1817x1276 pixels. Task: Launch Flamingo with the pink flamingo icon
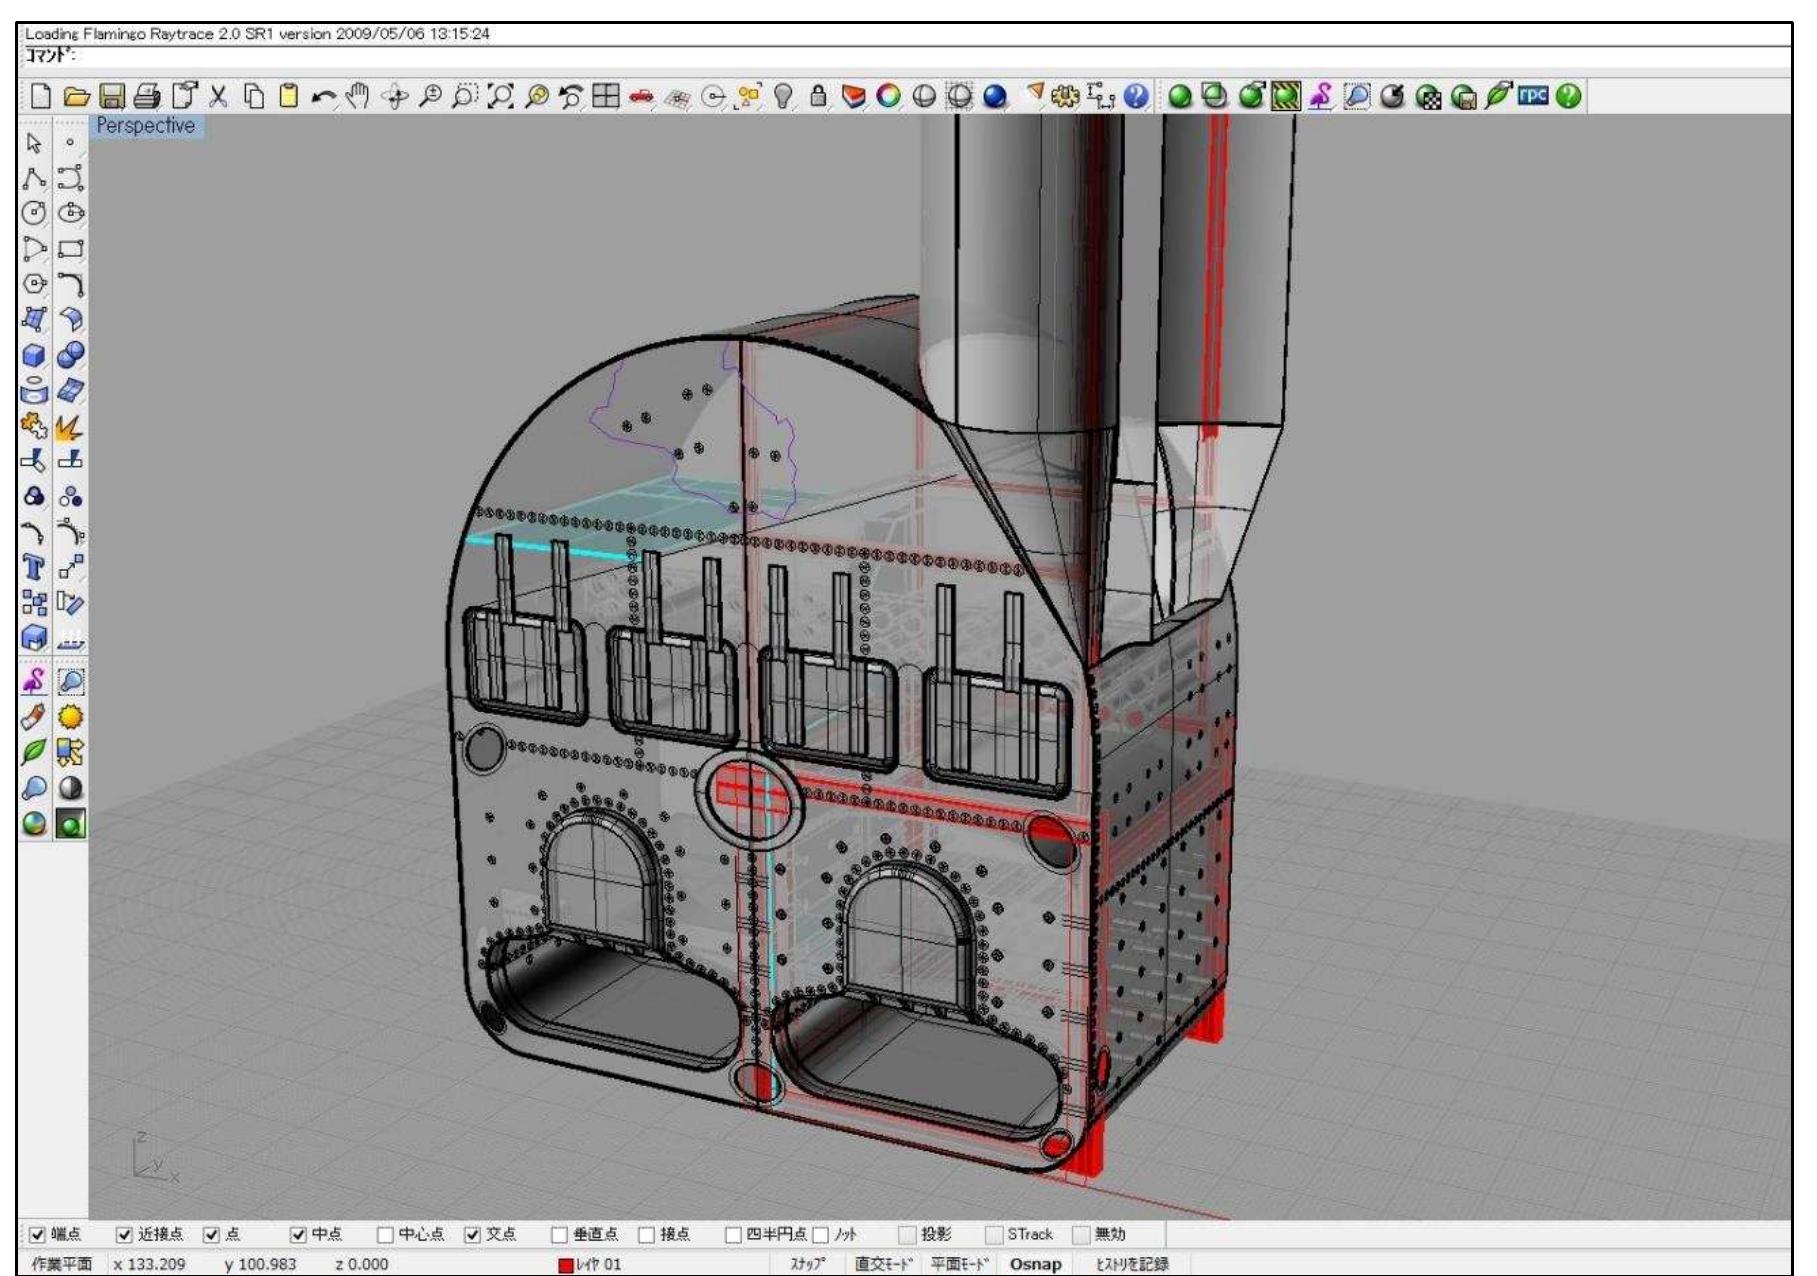[x=1320, y=97]
